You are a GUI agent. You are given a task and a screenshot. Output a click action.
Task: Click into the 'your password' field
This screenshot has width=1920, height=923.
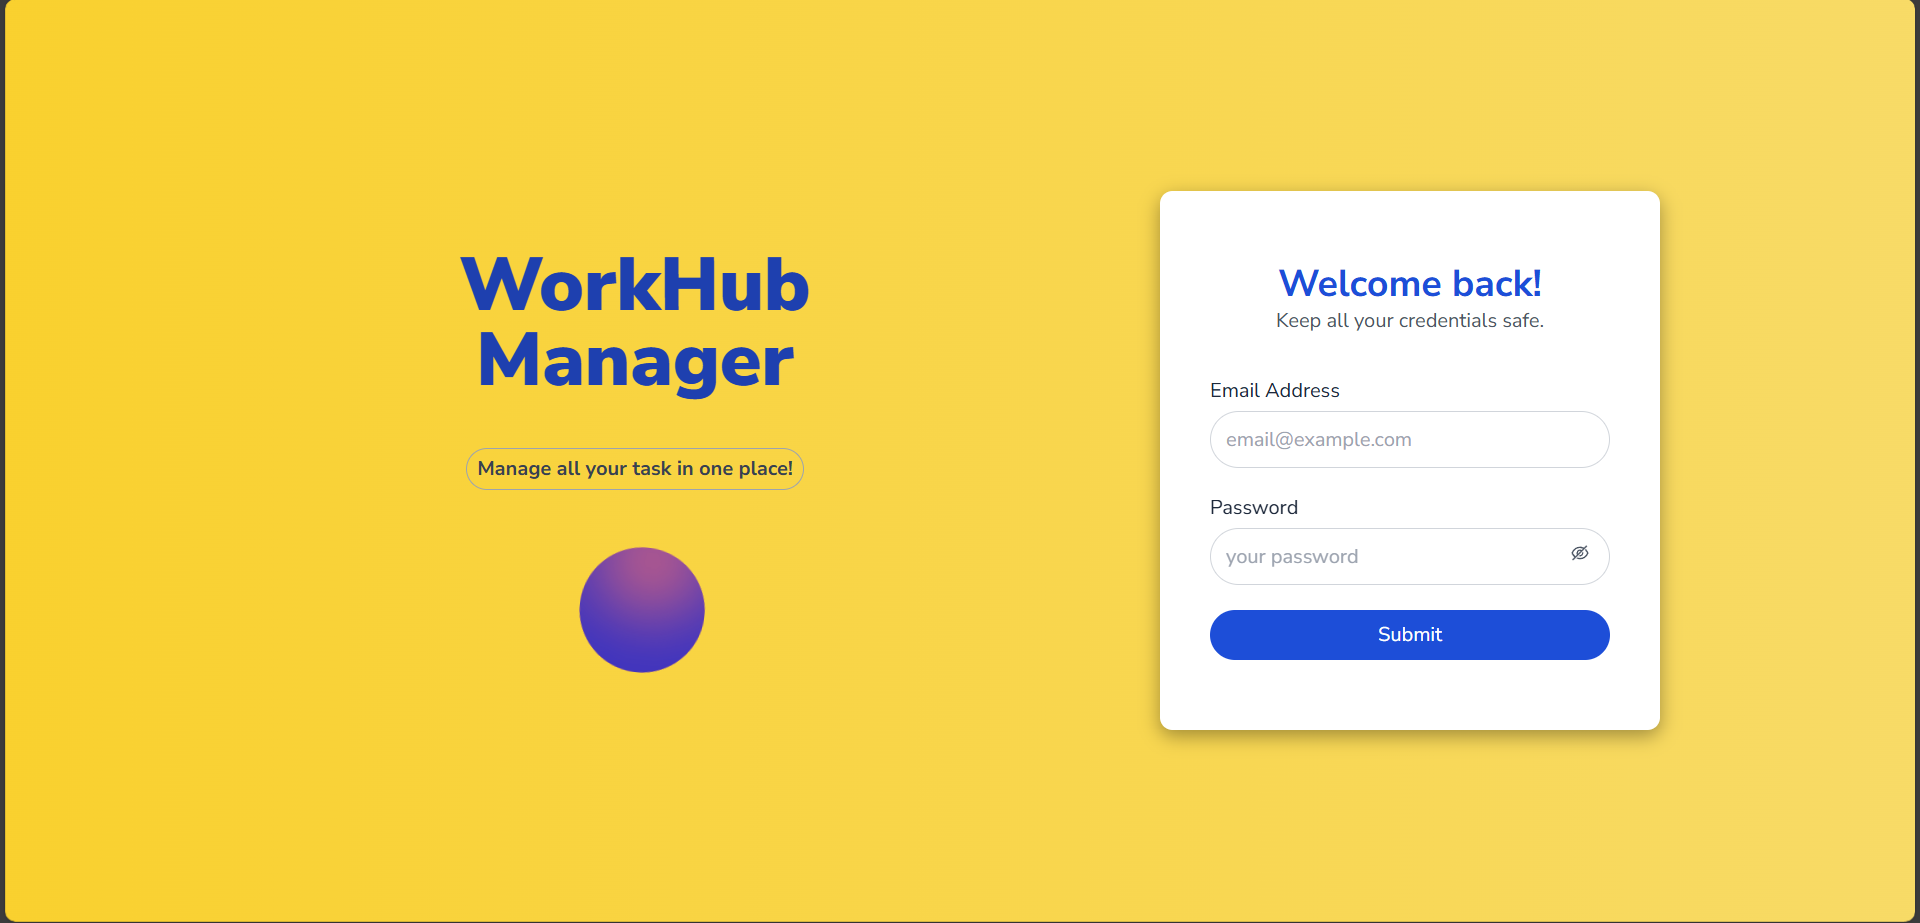1380,557
